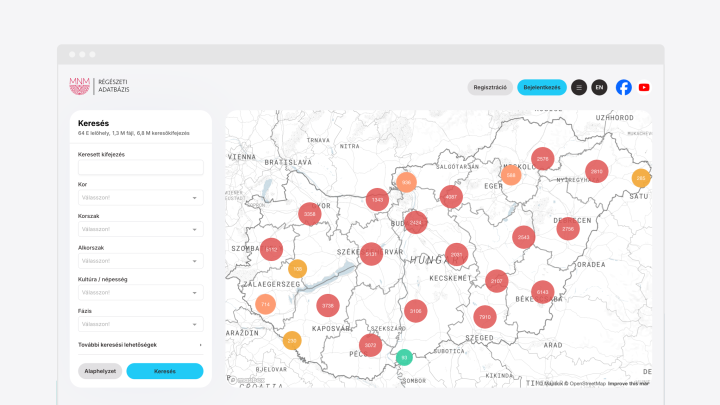Select the 105 yellow cluster marker
This screenshot has width=720, height=405.
(298, 269)
